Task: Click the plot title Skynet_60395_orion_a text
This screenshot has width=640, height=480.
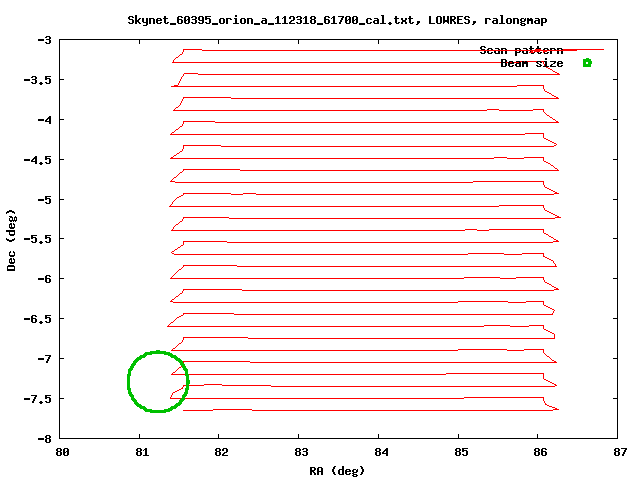Action: (337, 20)
